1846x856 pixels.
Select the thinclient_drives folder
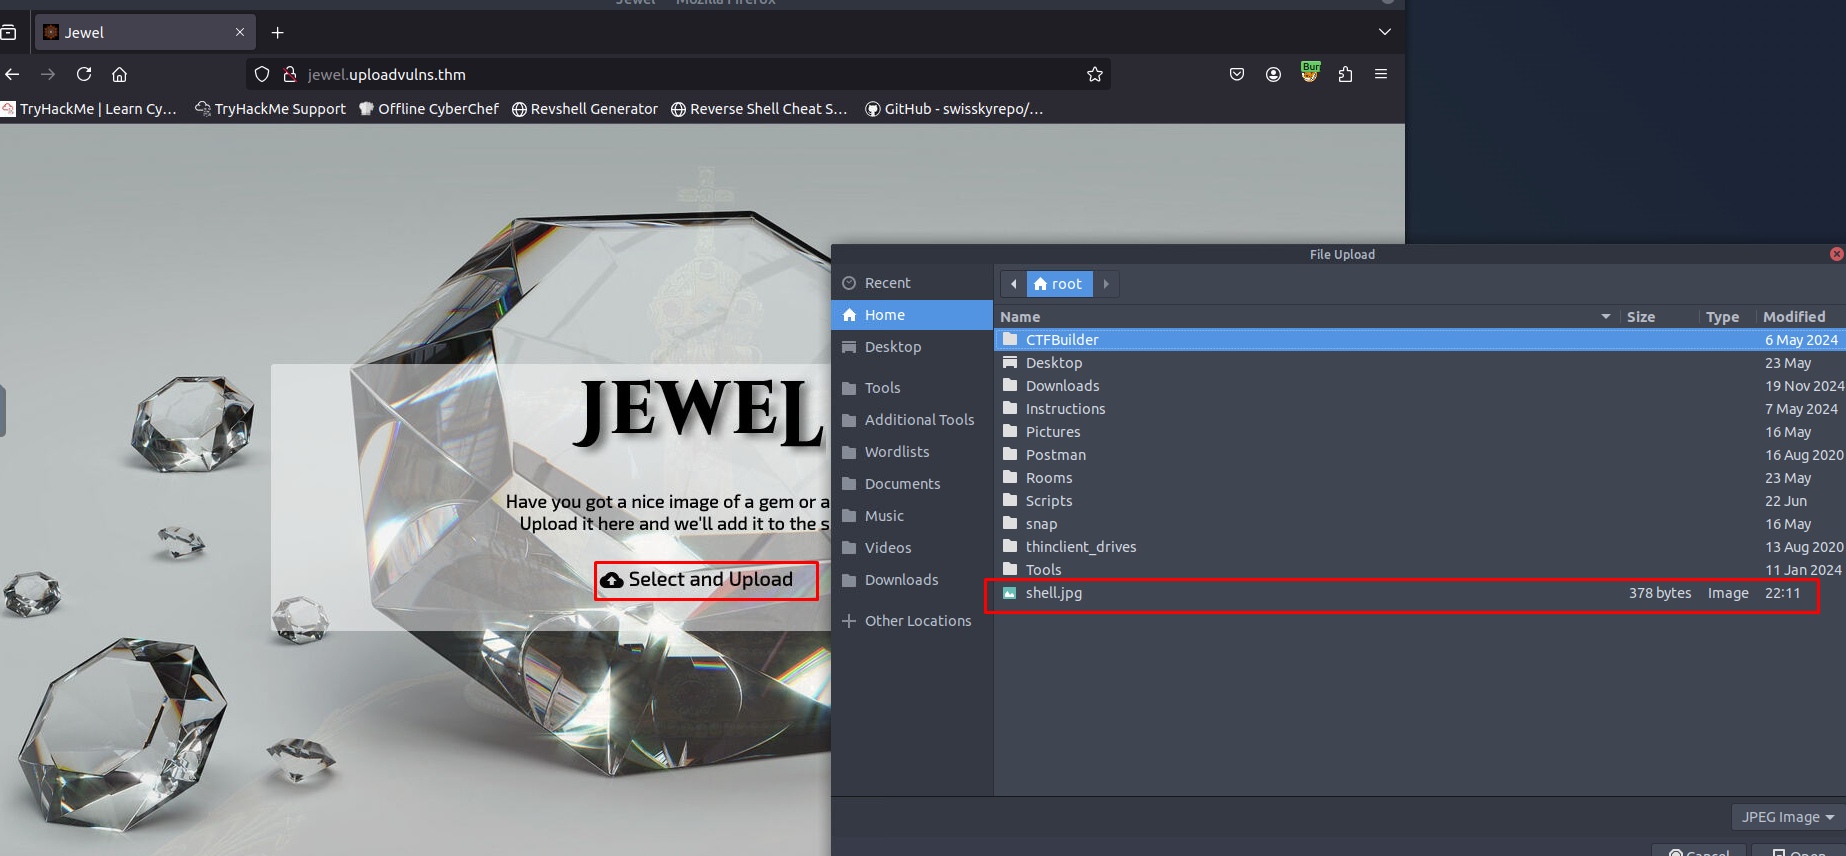tap(1420, 547)
